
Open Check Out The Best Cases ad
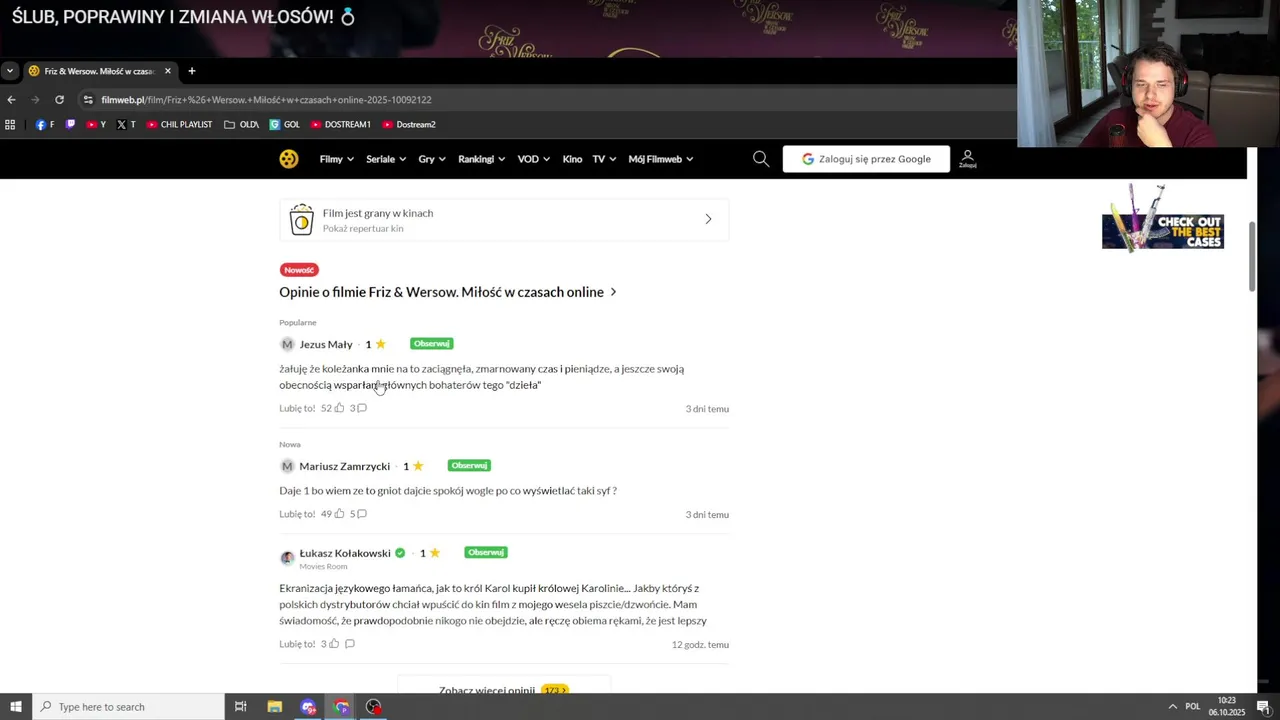pyautogui.click(x=1162, y=218)
